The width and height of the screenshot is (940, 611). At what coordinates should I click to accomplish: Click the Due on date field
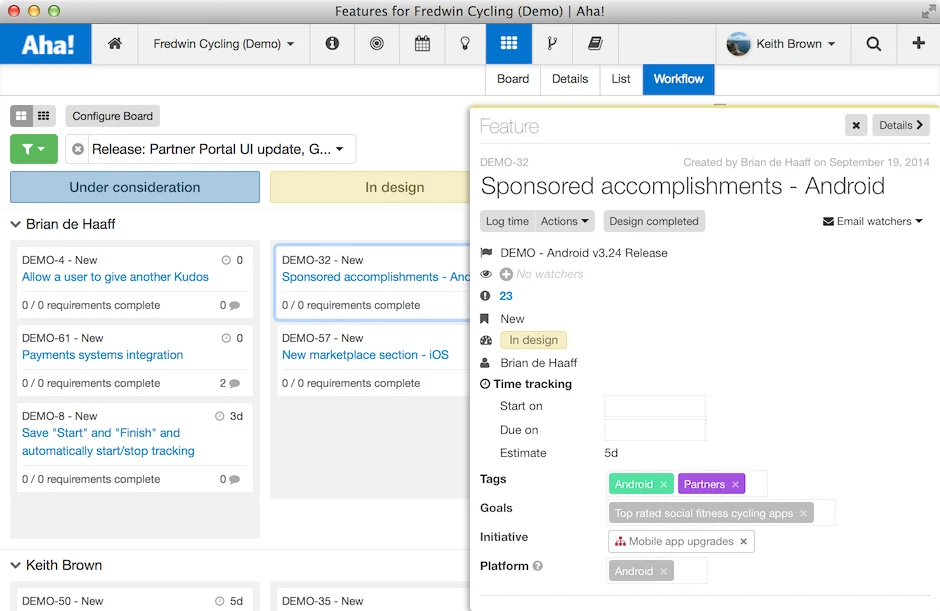(655, 430)
